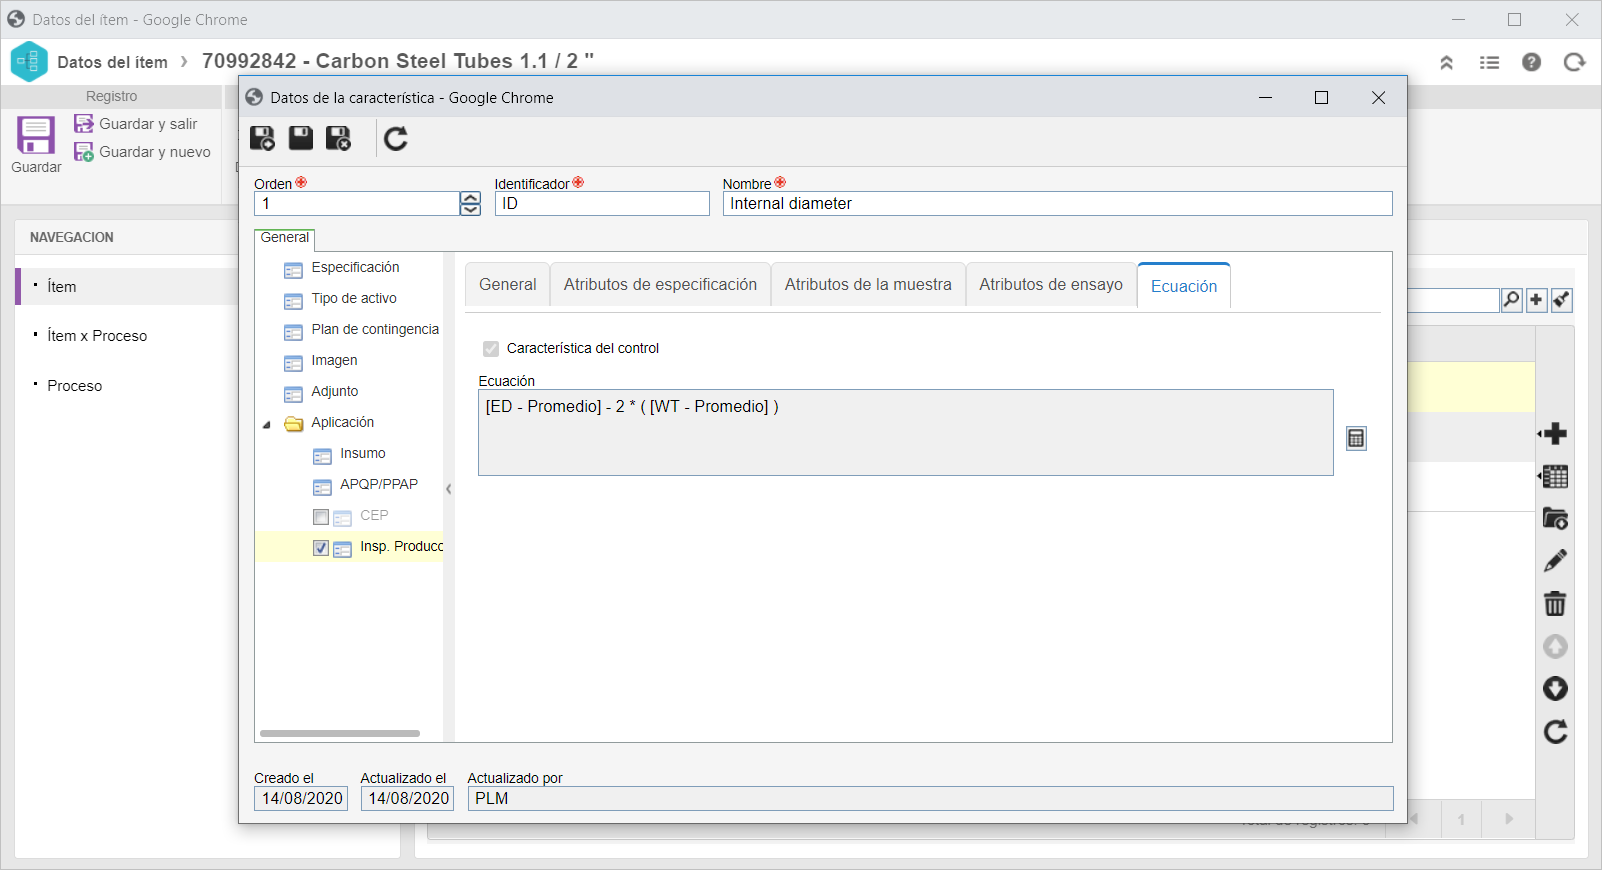Click the Actualizado por field showing PLM
1602x870 pixels.
930,798
